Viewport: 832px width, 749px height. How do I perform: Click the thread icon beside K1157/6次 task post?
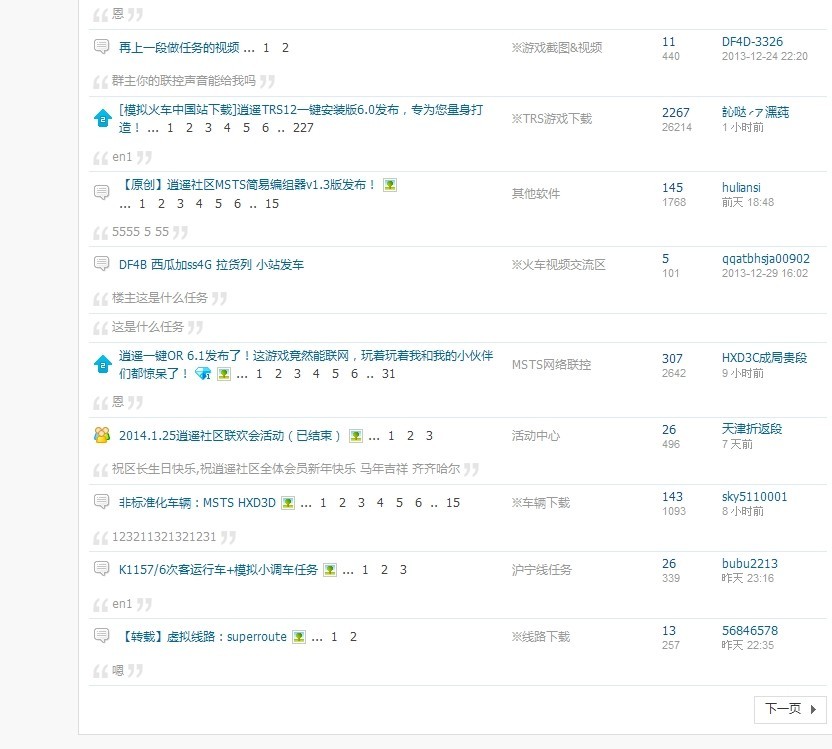pyautogui.click(x=102, y=569)
